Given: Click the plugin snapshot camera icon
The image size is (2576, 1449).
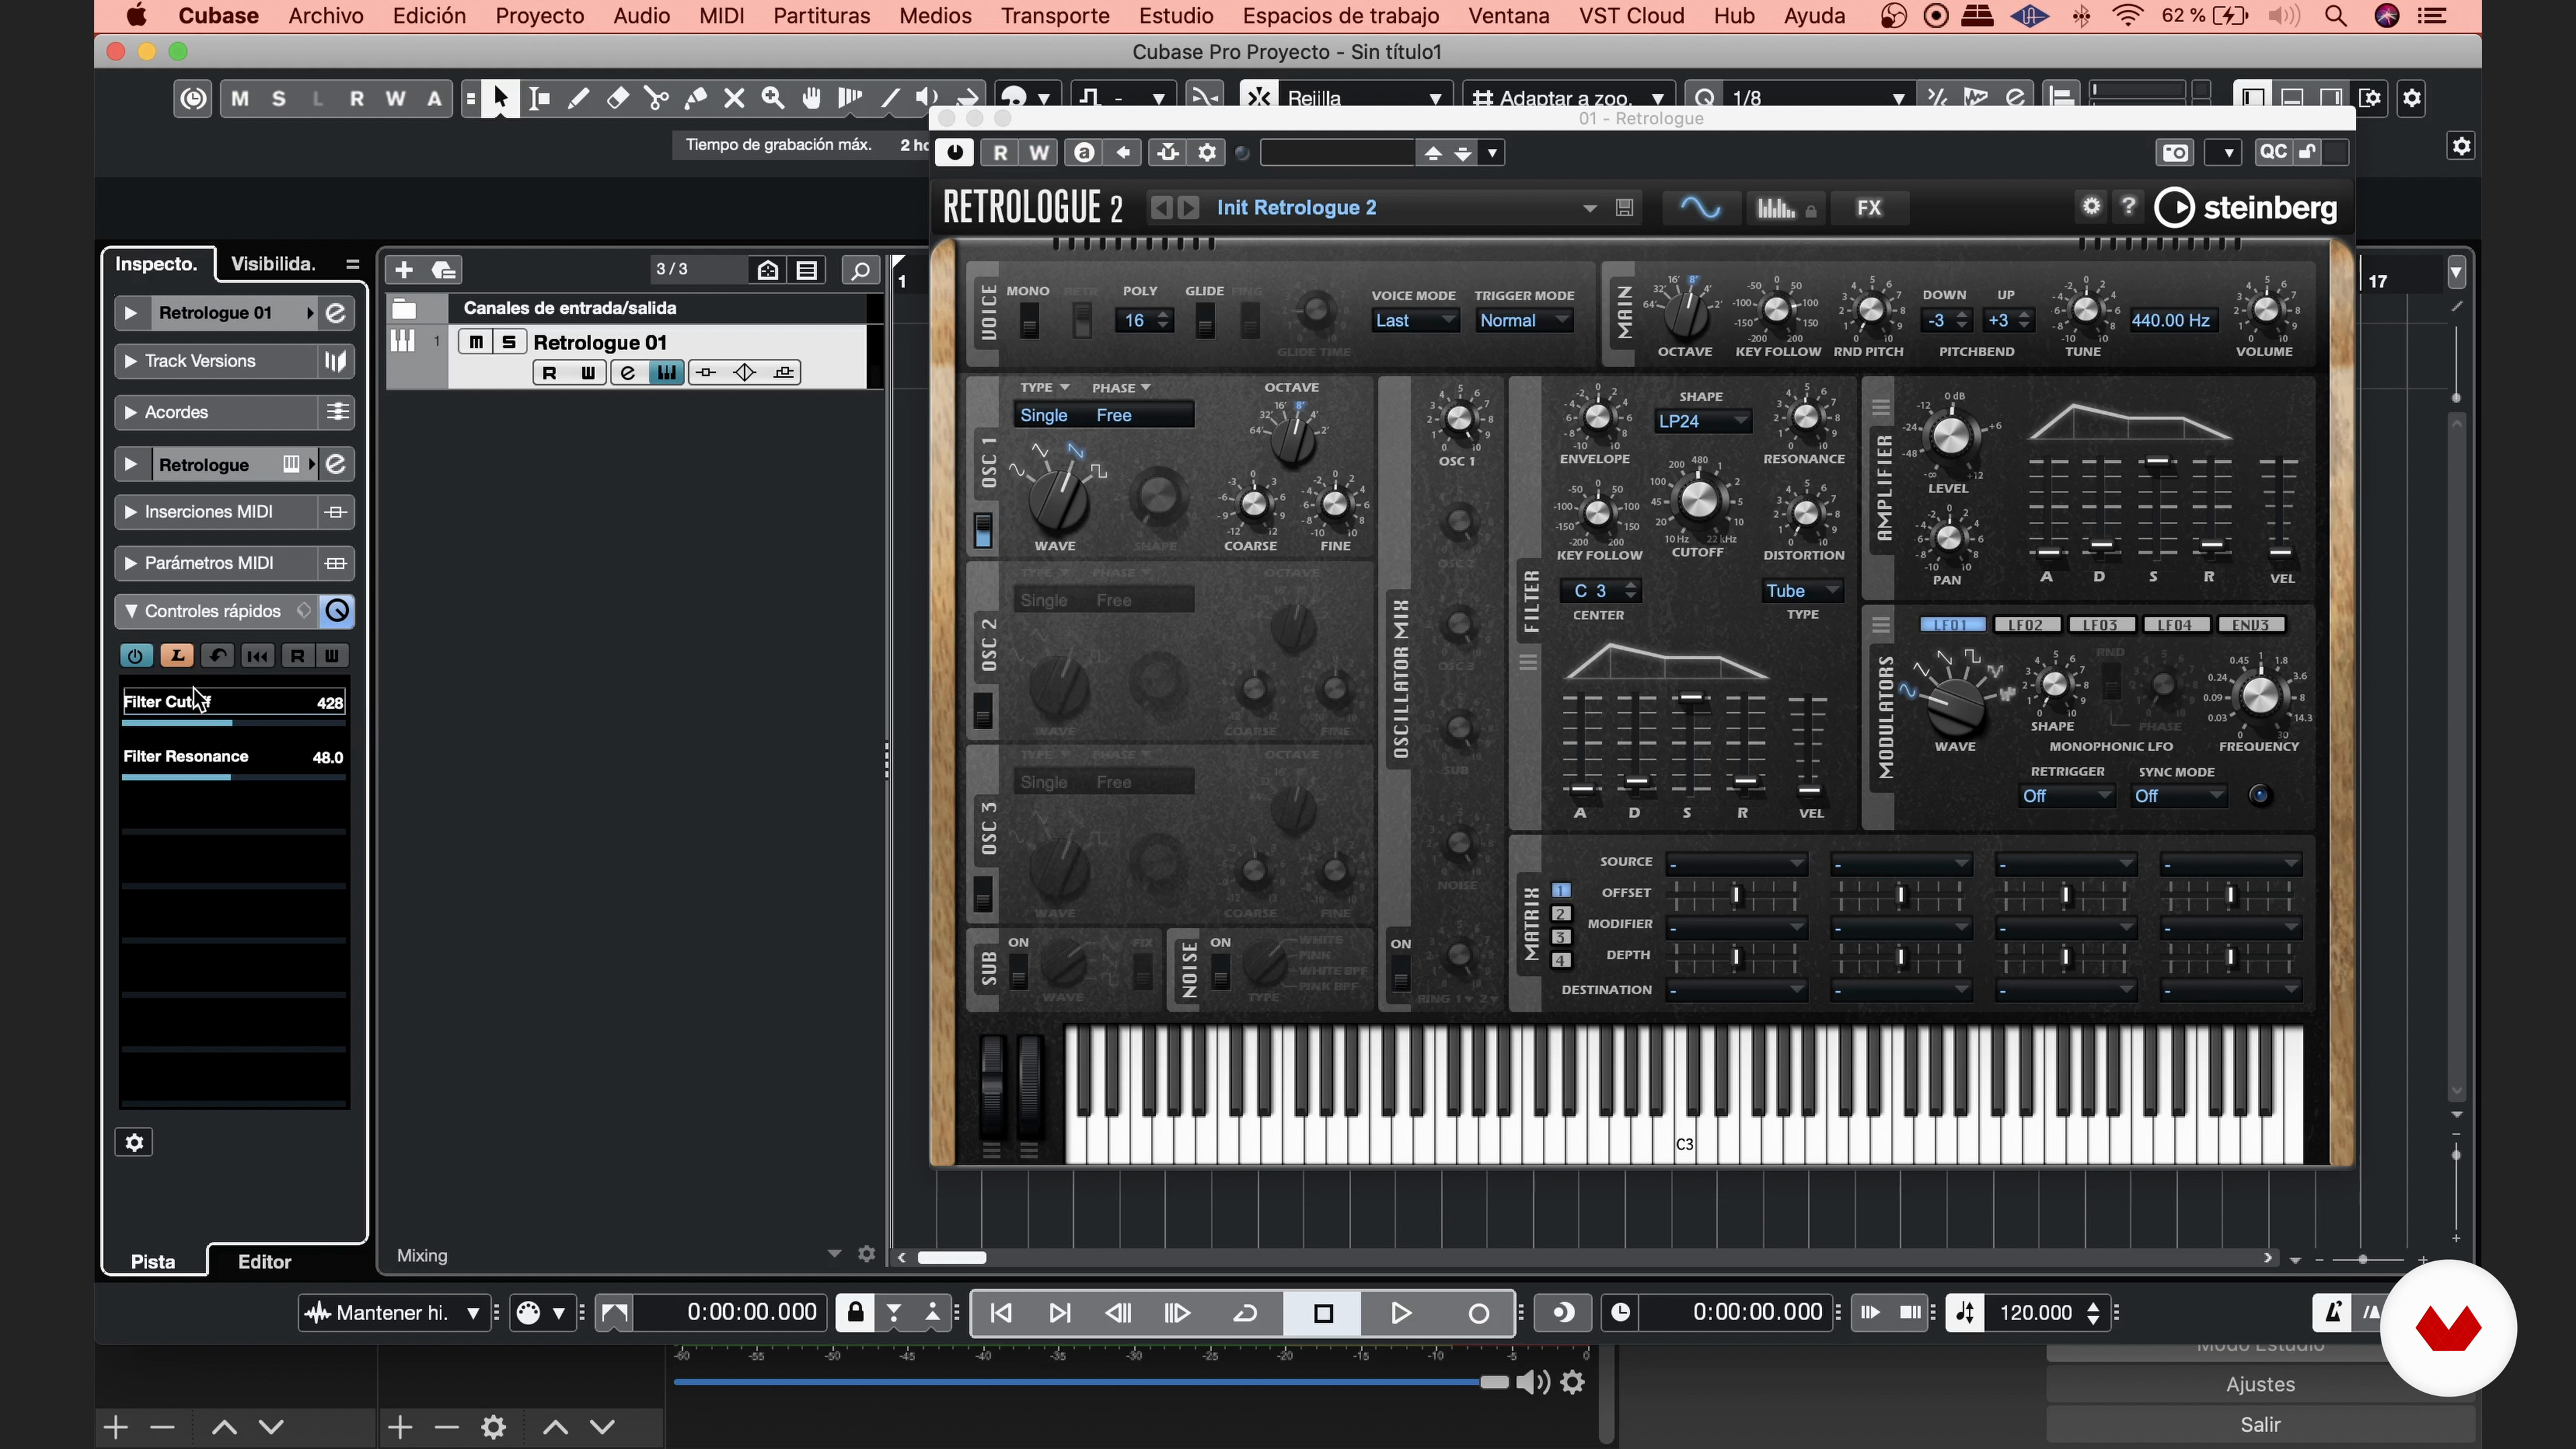Looking at the screenshot, I should click(2176, 153).
